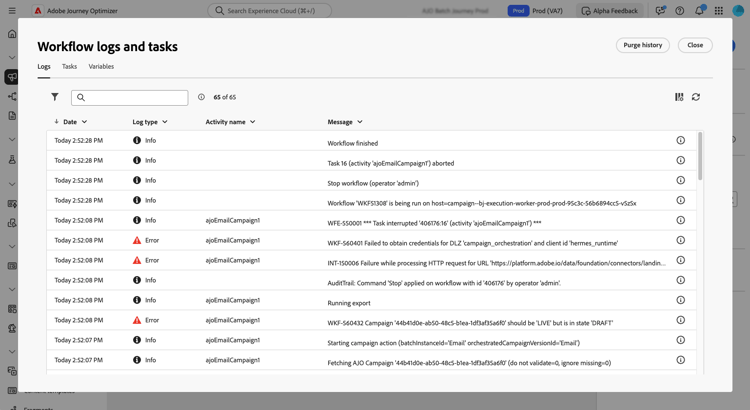Open details for 'Workflow finished' log row
750x410 pixels.
(680, 141)
